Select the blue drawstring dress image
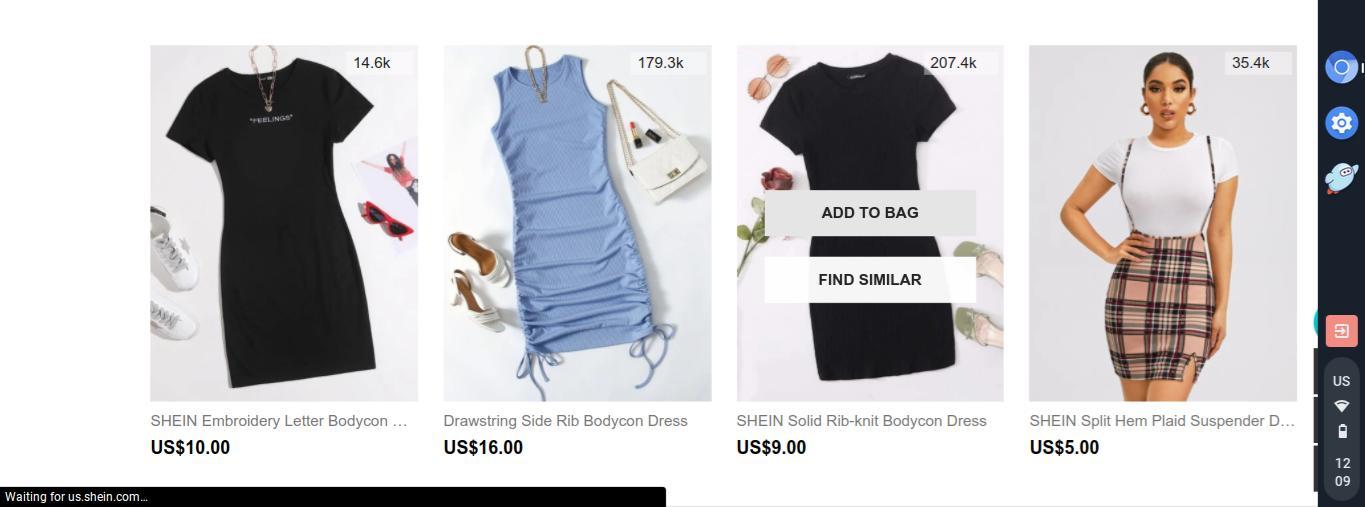 (577, 223)
